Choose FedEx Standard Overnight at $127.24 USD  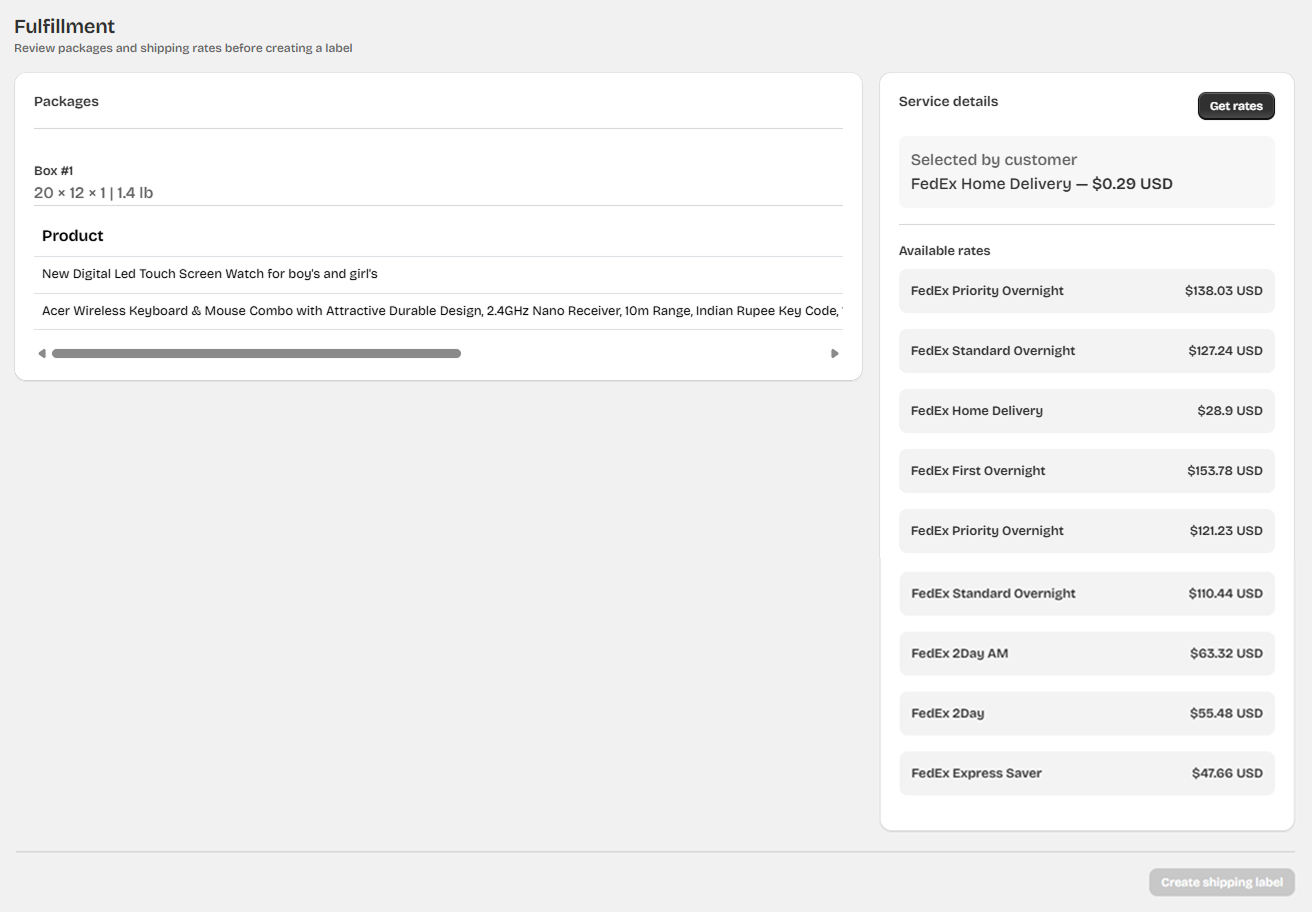point(1086,351)
